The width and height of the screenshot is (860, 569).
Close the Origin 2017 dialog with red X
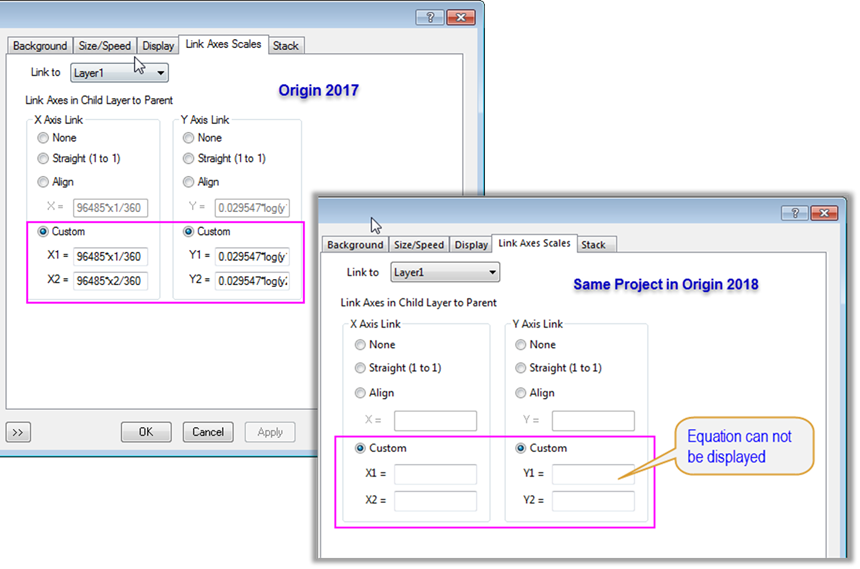point(461,18)
